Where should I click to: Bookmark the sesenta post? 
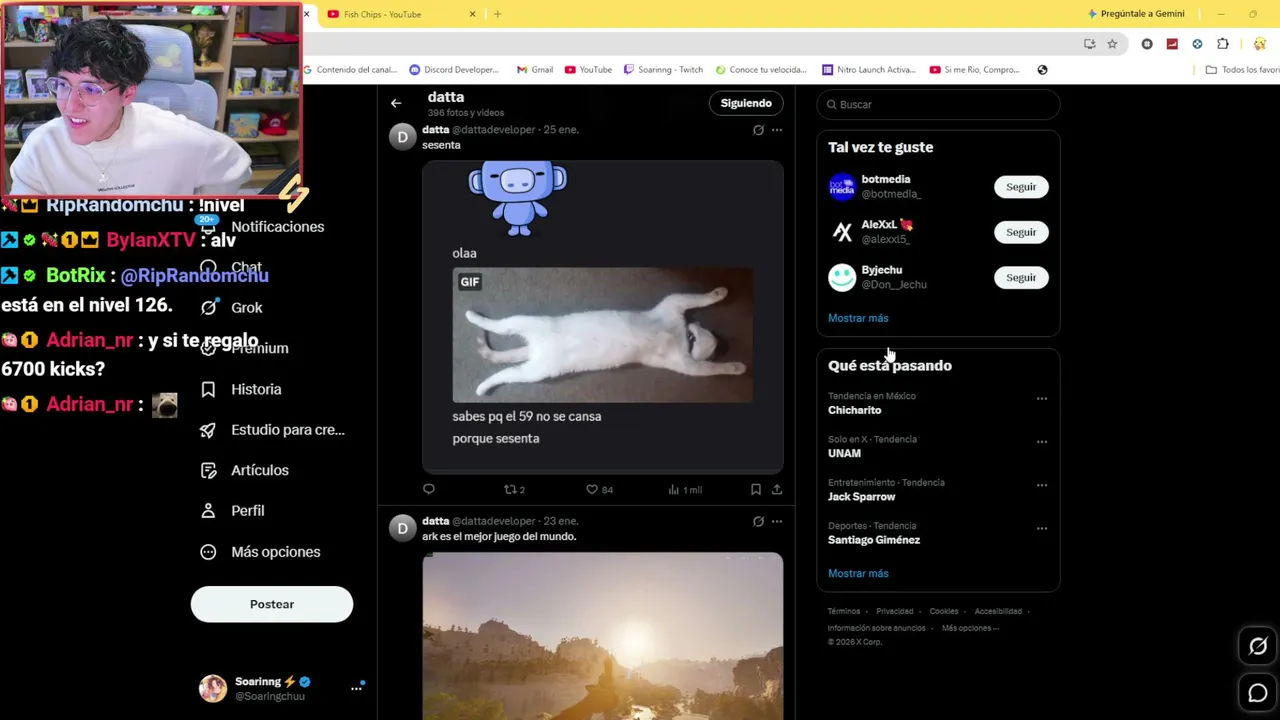coord(756,489)
